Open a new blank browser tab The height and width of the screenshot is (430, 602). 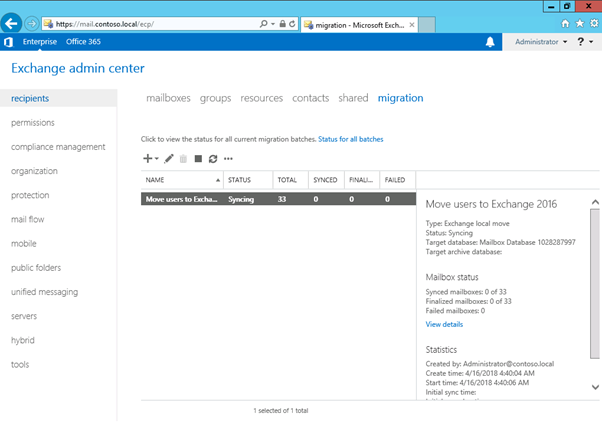pyautogui.click(x=427, y=25)
